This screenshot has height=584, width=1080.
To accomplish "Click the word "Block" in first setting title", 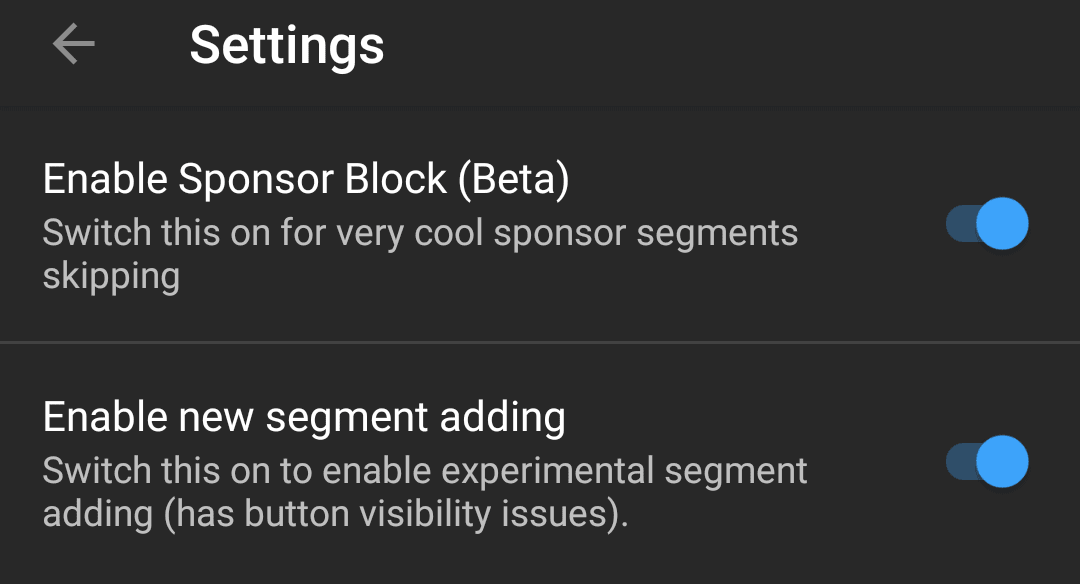I will click(x=396, y=179).
